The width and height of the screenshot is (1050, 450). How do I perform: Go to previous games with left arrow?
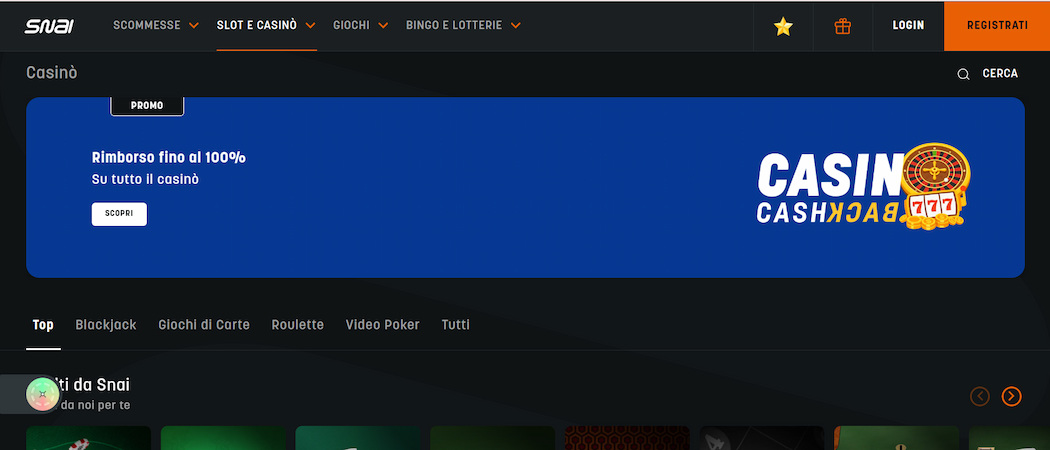tap(980, 396)
